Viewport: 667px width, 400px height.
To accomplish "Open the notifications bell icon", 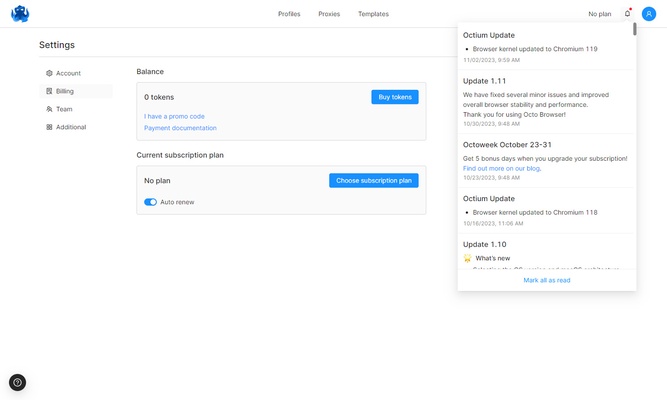I will (627, 14).
